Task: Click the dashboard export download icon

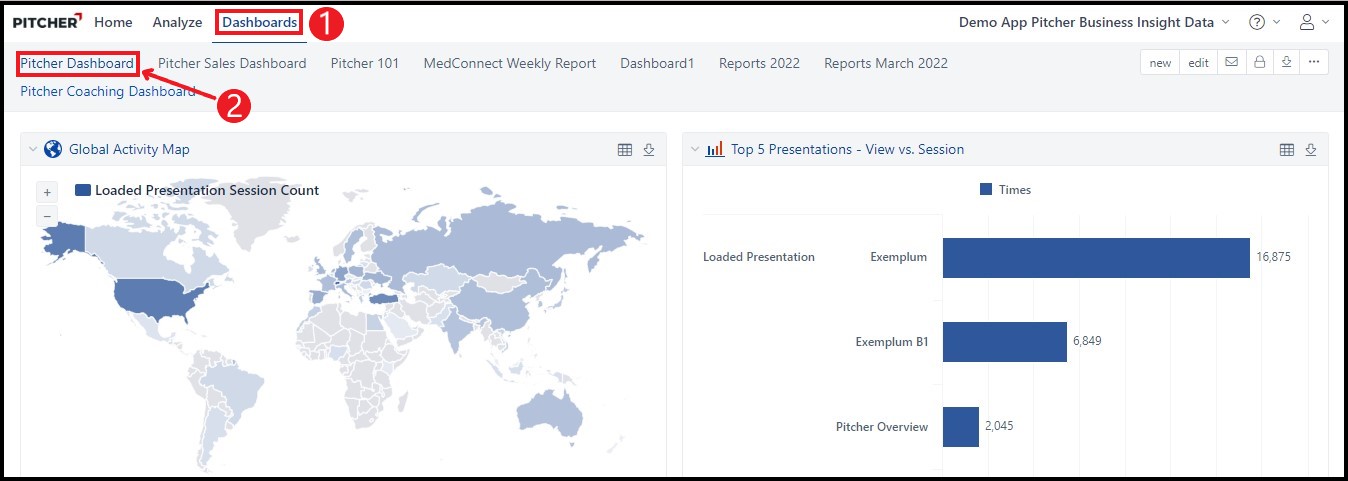Action: (x=1286, y=62)
